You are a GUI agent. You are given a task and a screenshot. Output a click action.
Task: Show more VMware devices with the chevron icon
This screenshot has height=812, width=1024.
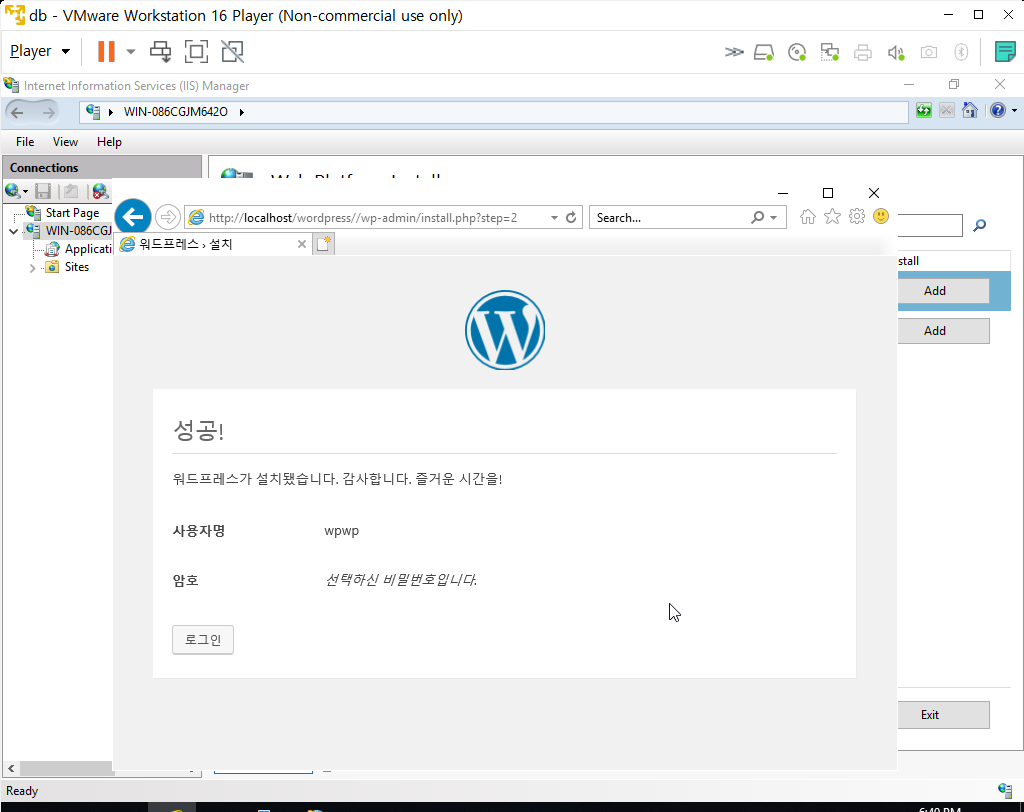coord(734,52)
